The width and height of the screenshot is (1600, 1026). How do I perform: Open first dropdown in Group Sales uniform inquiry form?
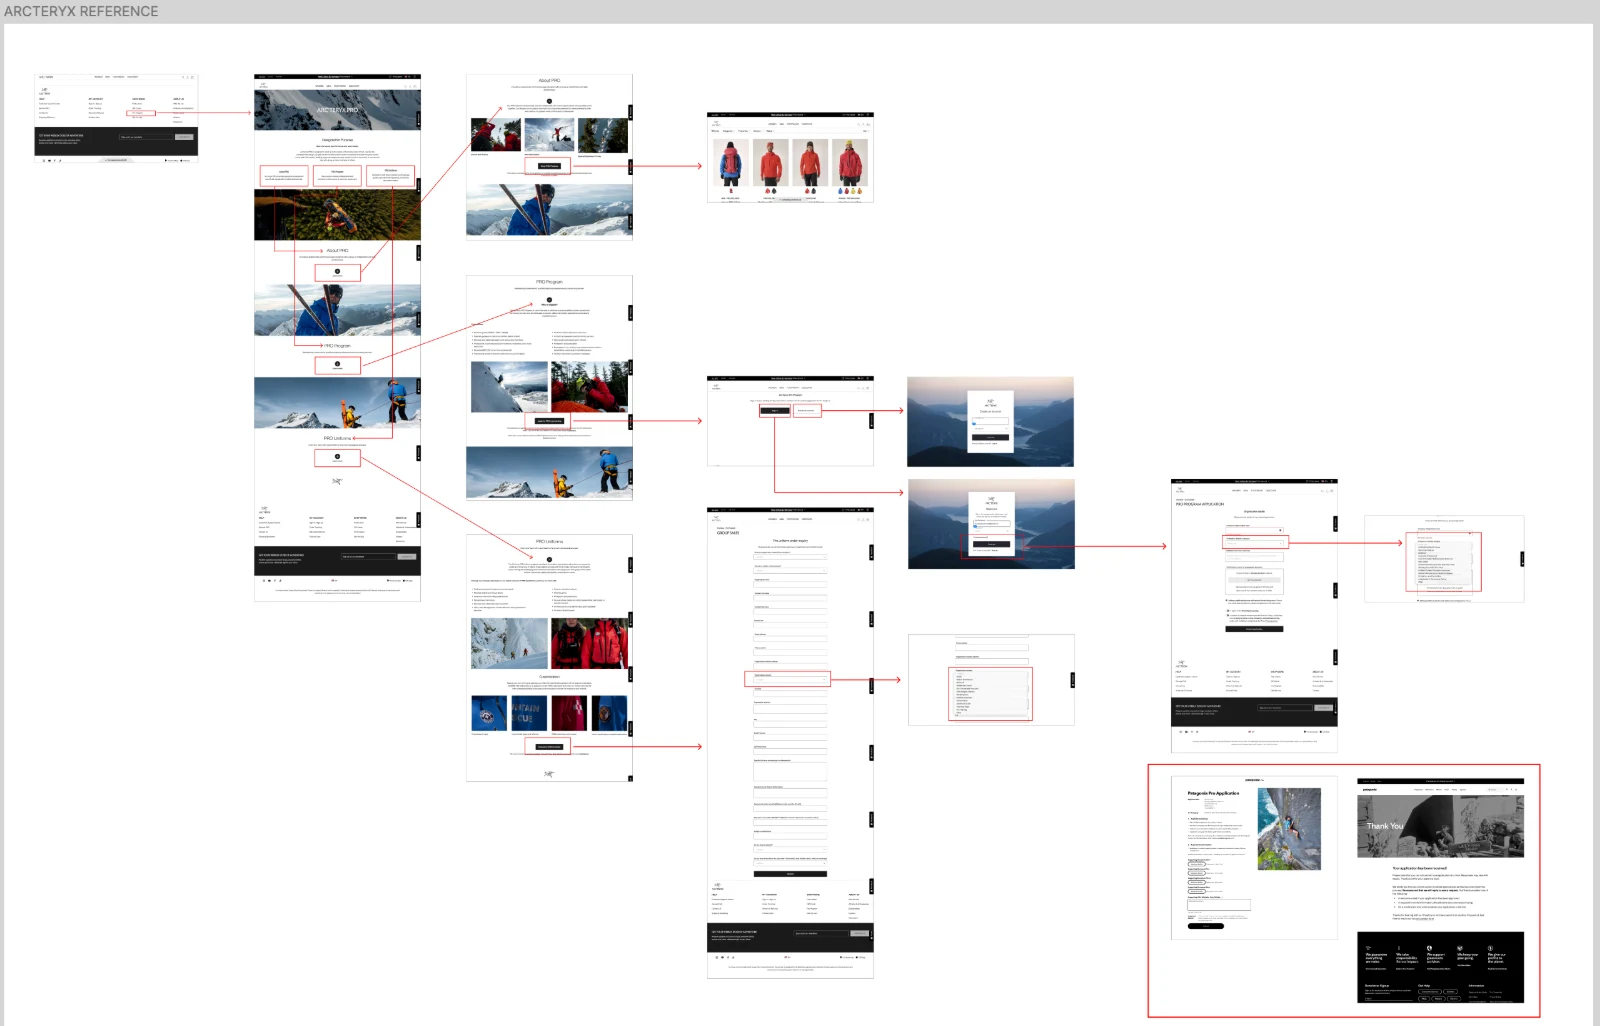point(790,557)
